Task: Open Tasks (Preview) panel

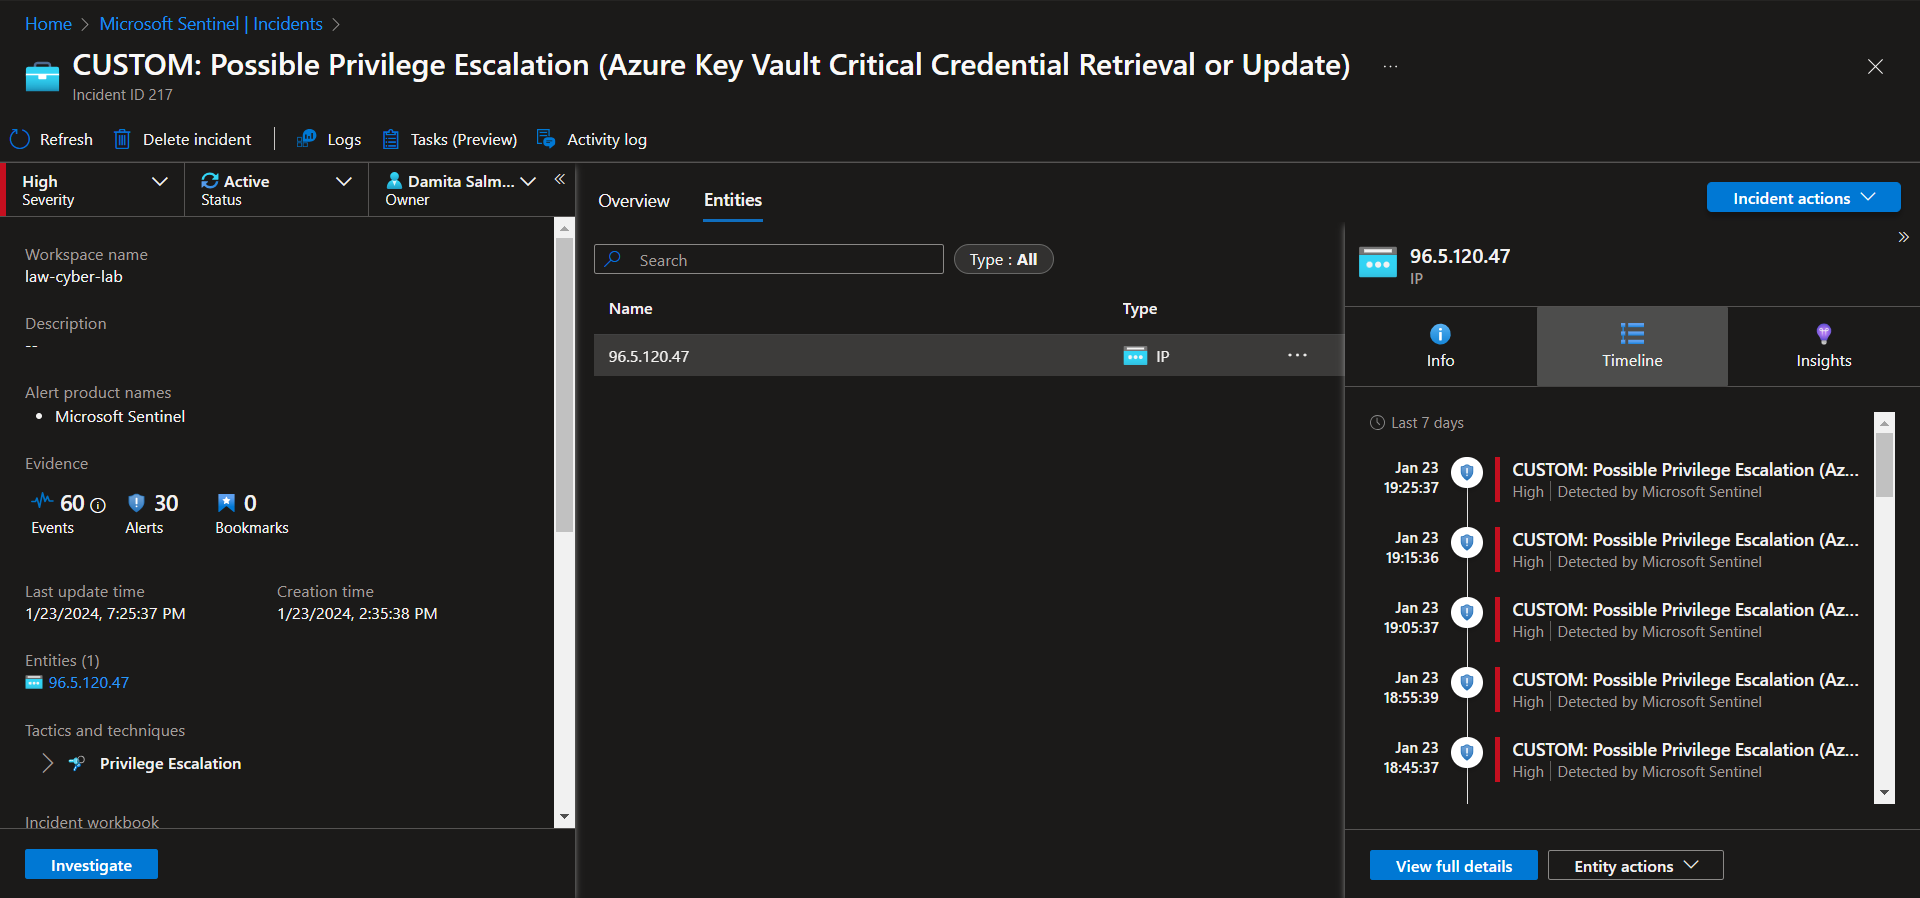Action: (x=450, y=139)
